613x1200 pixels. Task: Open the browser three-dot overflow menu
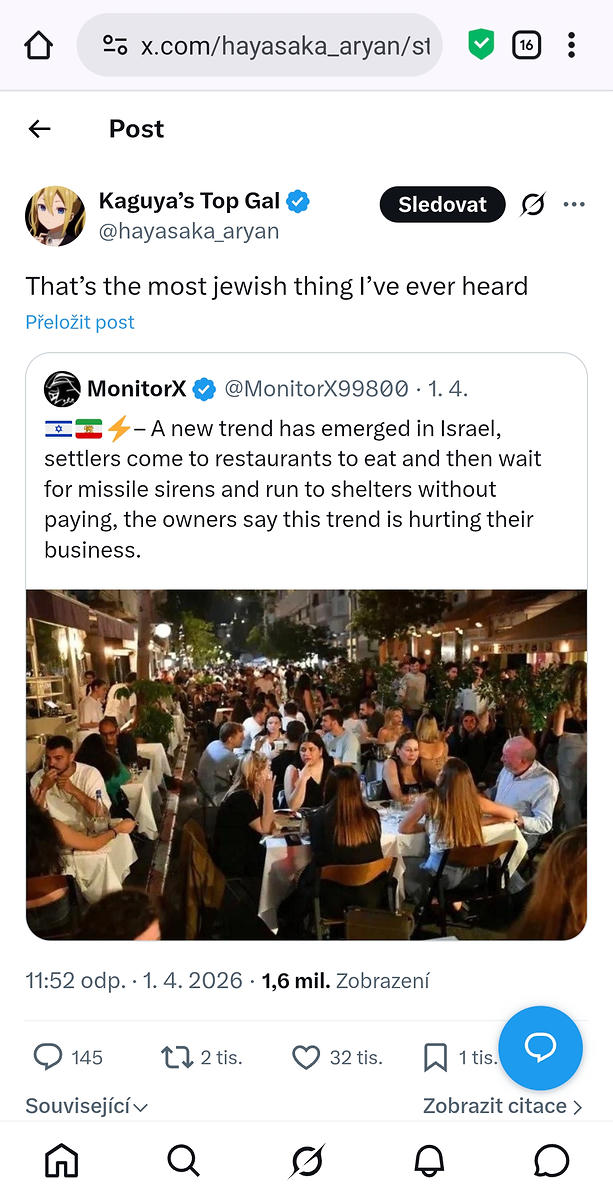click(571, 45)
